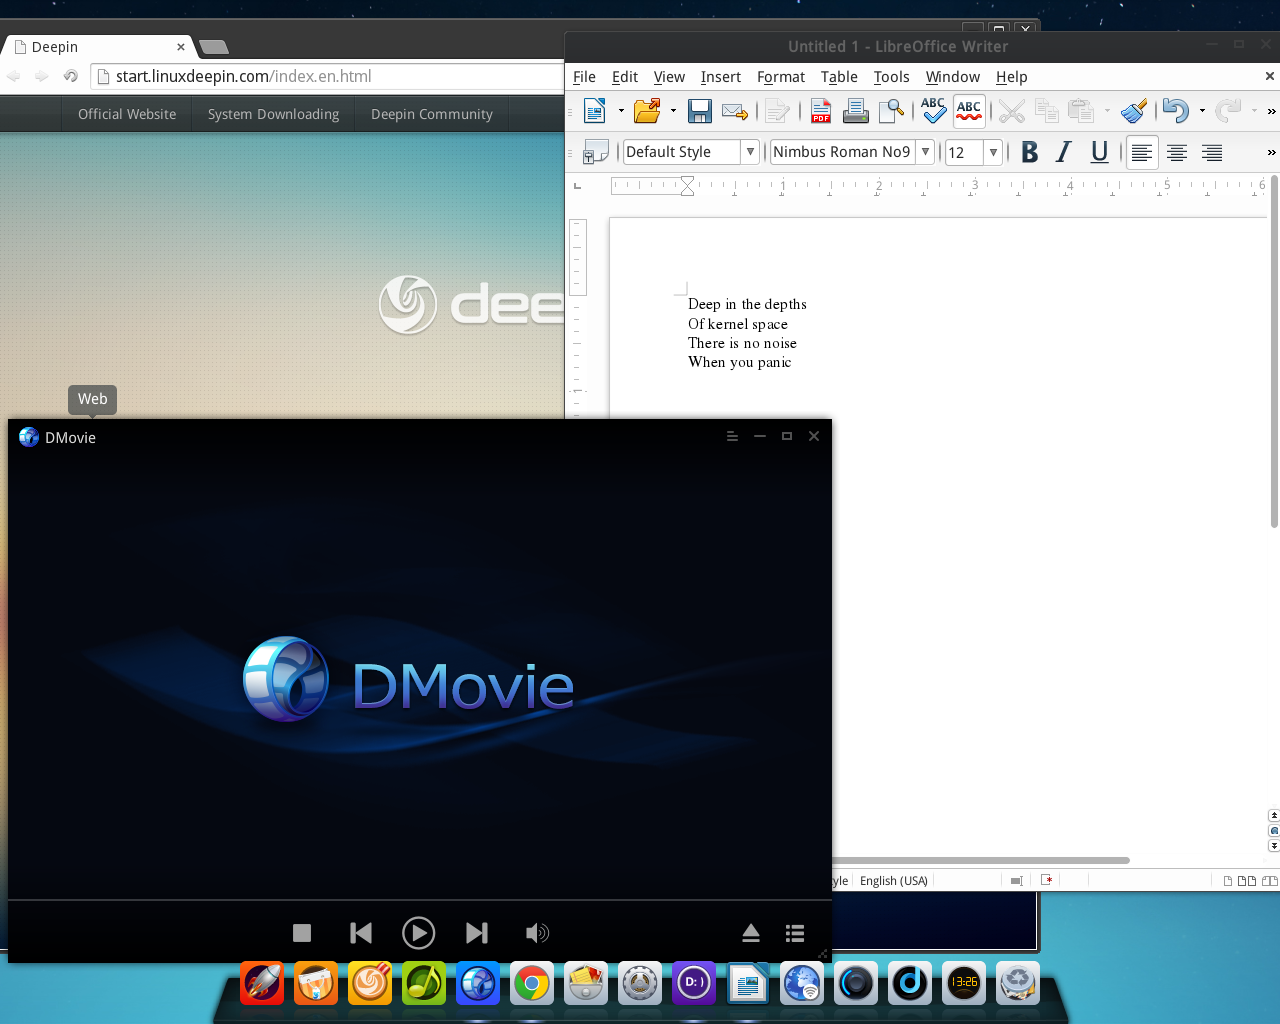Open the Table menu in Writer
This screenshot has width=1280, height=1024.
click(x=839, y=77)
